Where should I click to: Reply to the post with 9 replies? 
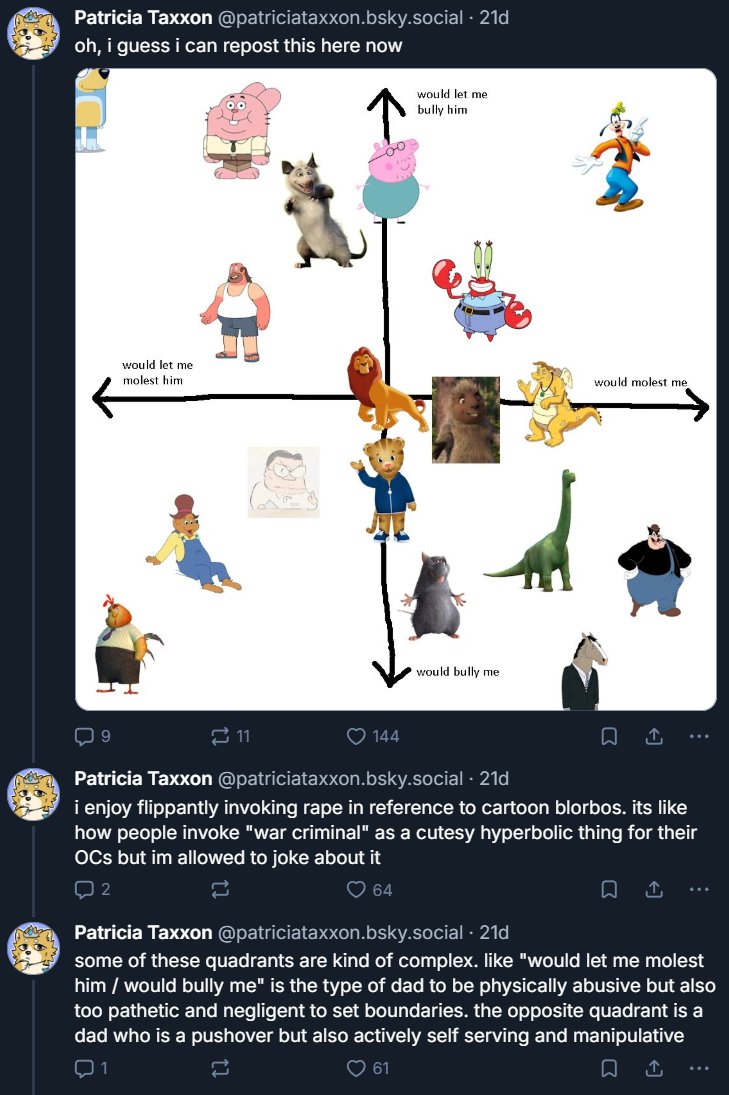(x=84, y=736)
